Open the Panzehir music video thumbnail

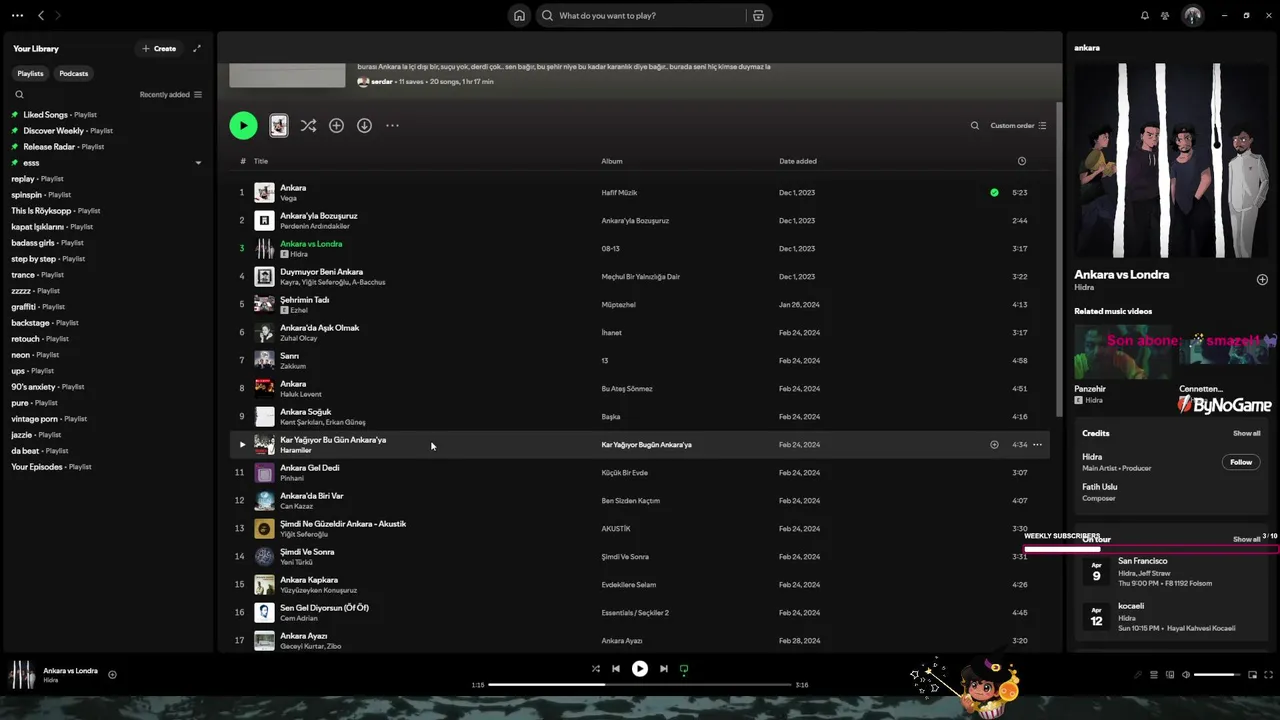point(1122,352)
